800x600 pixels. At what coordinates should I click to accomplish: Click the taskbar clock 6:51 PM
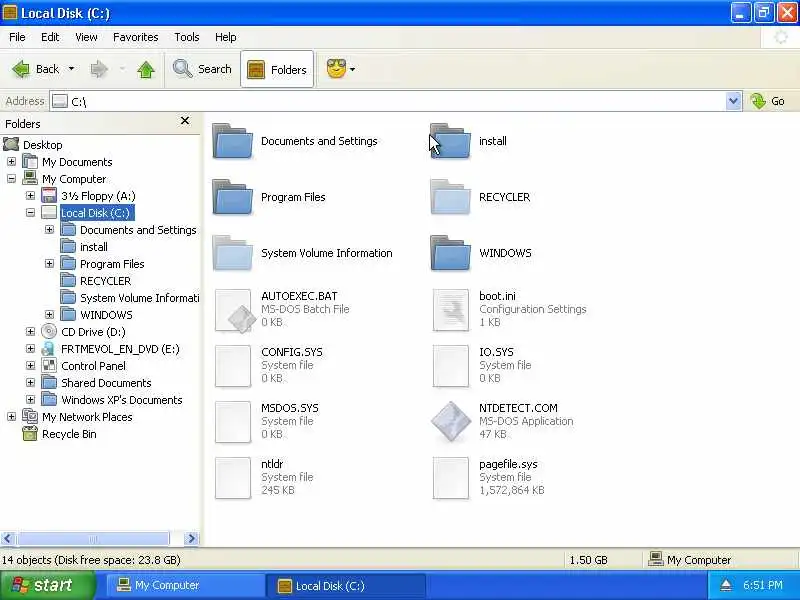(763, 585)
